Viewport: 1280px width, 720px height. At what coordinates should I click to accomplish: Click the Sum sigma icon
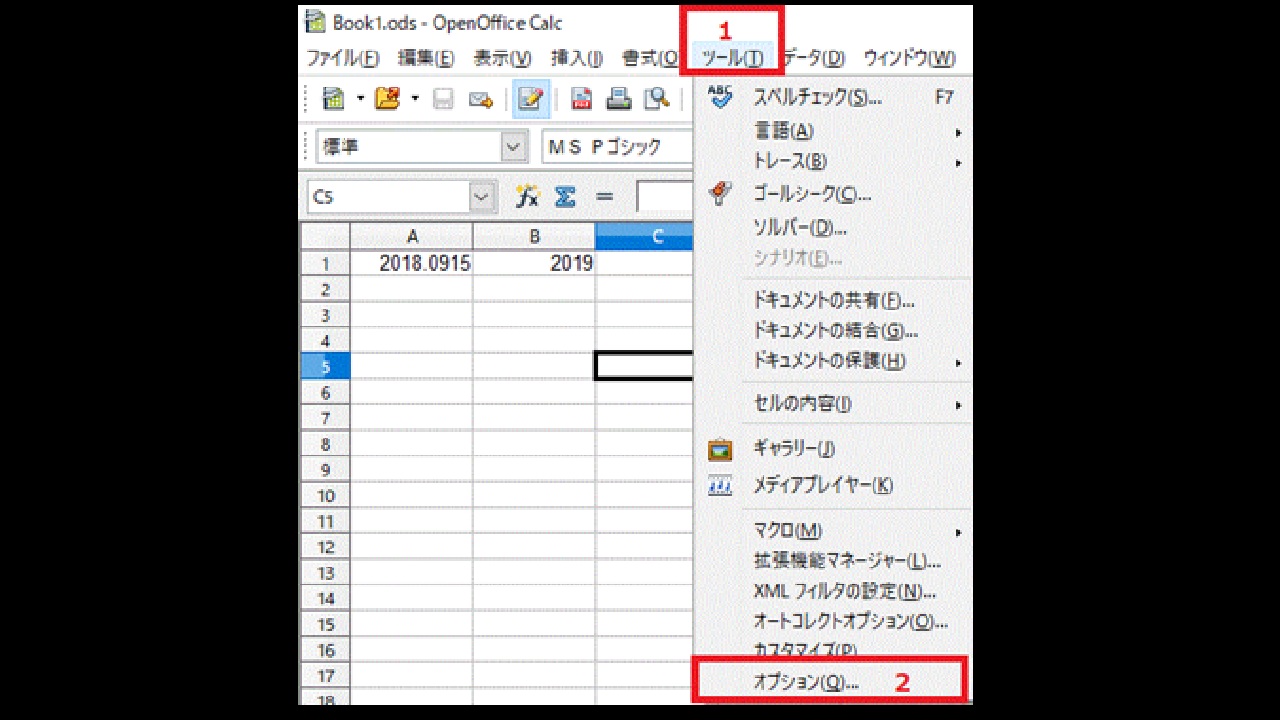tap(565, 197)
